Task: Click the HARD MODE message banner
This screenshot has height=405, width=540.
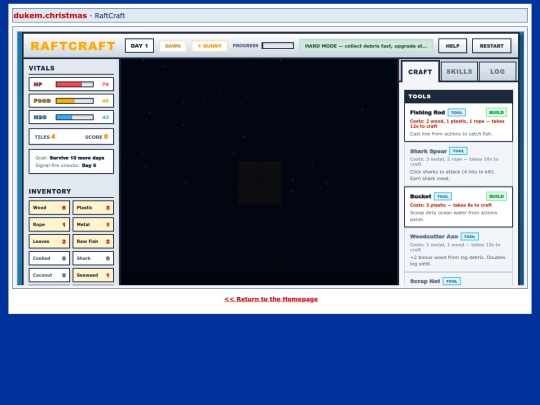Action: pos(366,46)
